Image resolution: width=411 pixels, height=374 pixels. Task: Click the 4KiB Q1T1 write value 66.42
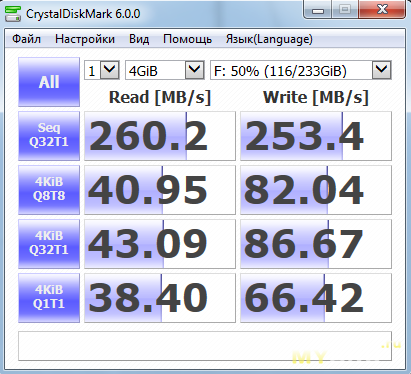[316, 298]
